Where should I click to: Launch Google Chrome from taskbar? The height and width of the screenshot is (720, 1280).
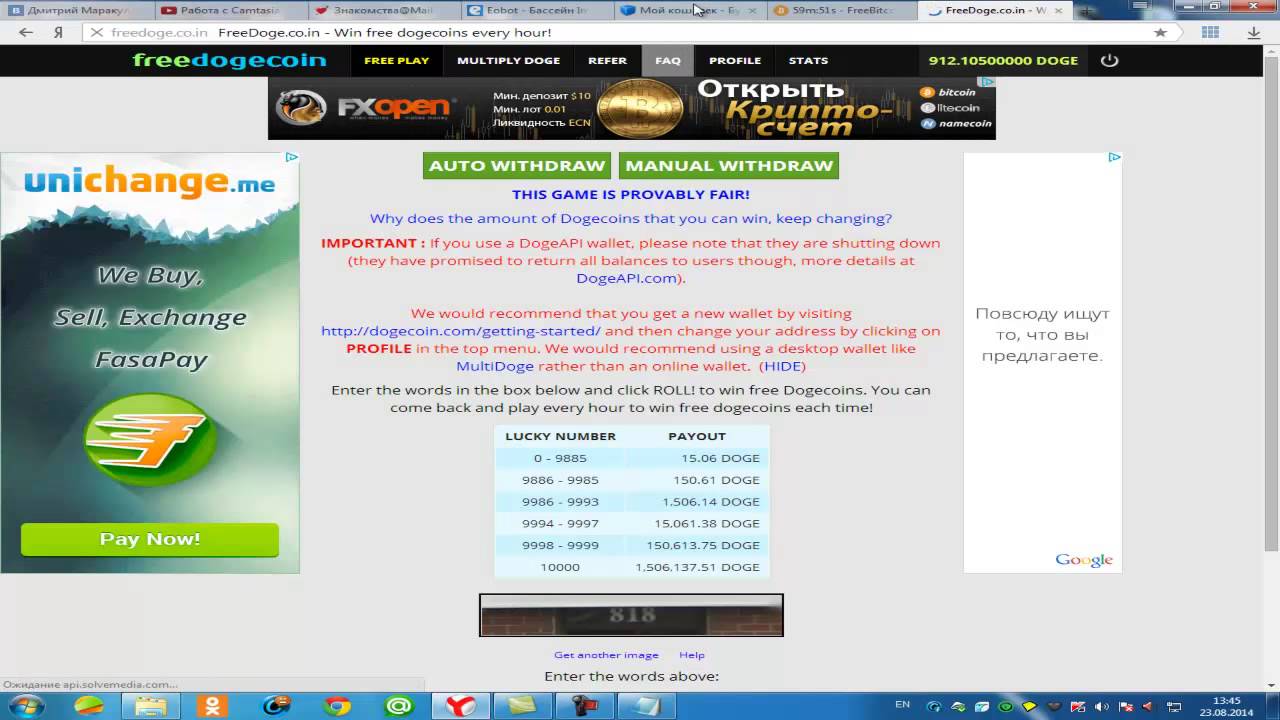(x=337, y=706)
